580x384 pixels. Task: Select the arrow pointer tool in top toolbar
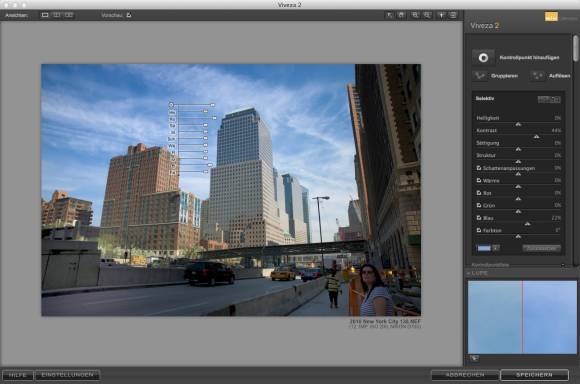(390, 15)
